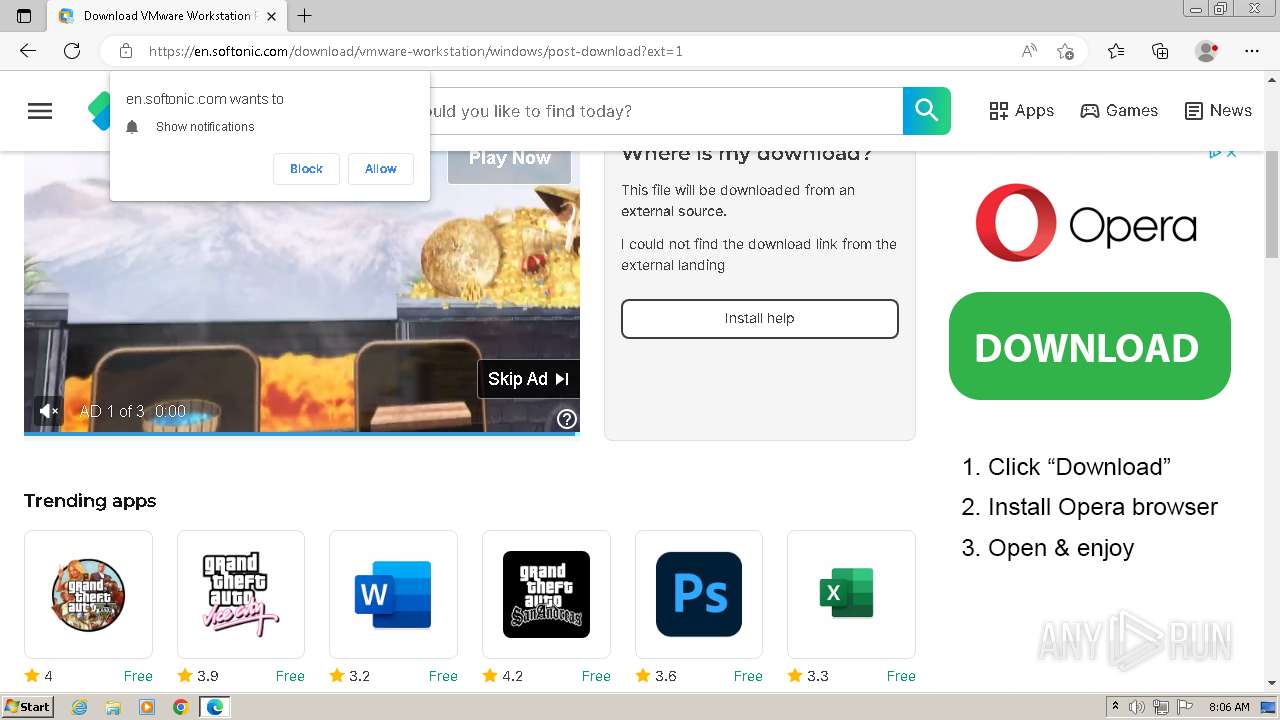Click the browser address bar URL
1280x720 pixels.
pos(415,51)
